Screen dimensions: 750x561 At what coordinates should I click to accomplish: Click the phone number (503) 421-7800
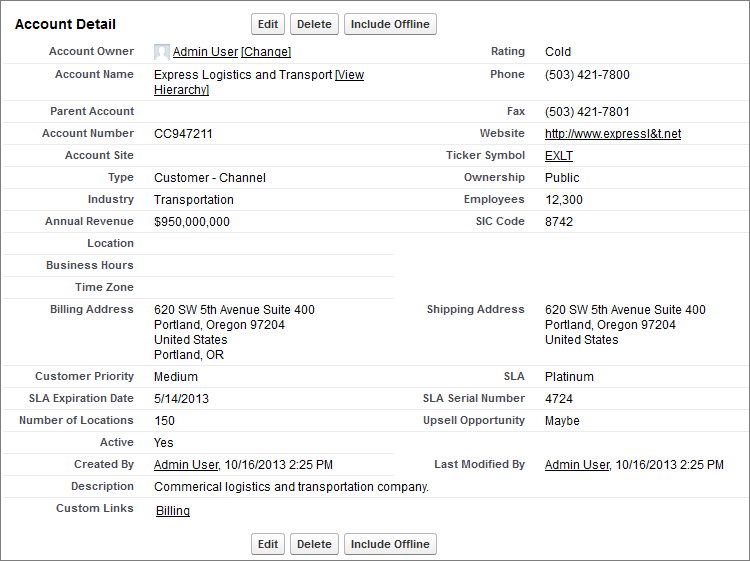coord(587,75)
